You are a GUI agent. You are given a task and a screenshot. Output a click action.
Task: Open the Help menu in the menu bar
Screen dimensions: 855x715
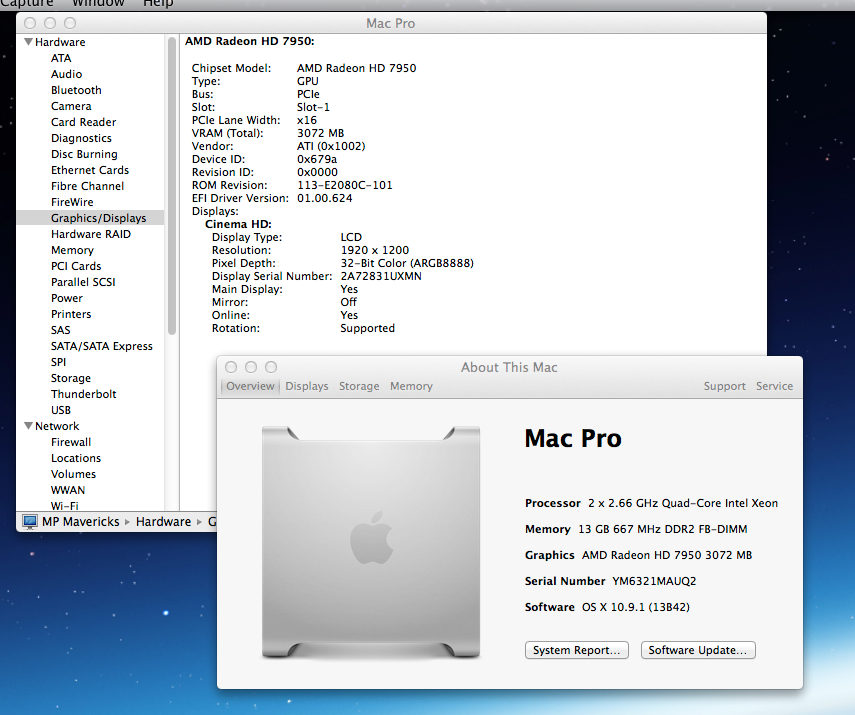click(158, 3)
